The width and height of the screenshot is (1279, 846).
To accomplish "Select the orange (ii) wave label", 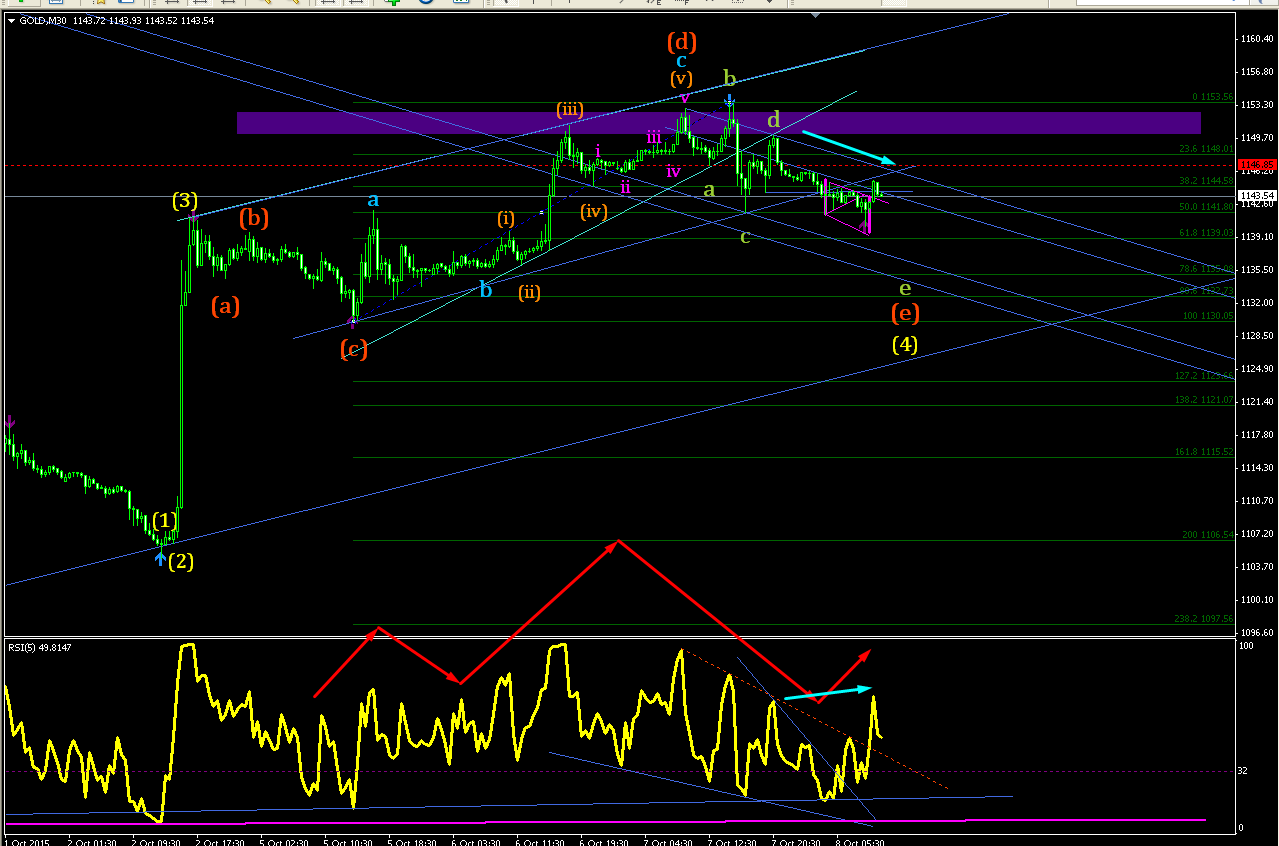I will pos(530,293).
